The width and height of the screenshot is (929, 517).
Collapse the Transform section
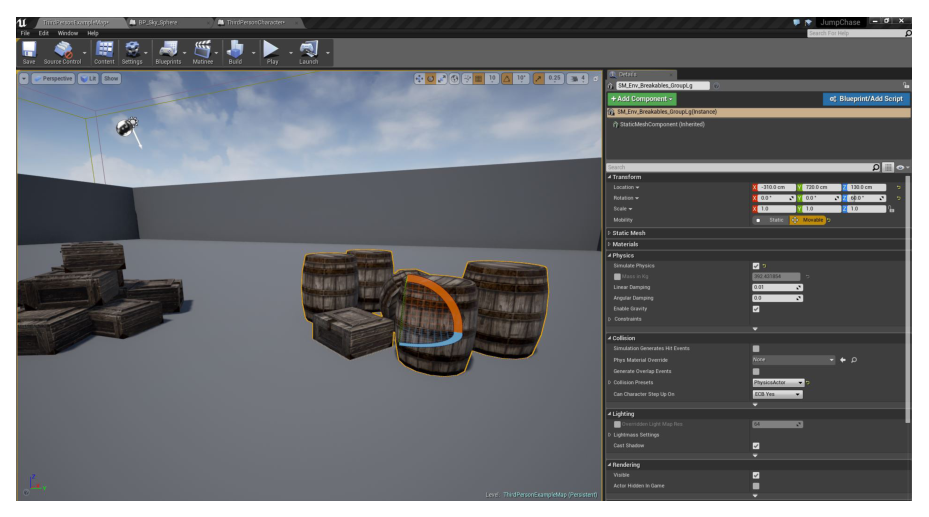(609, 176)
